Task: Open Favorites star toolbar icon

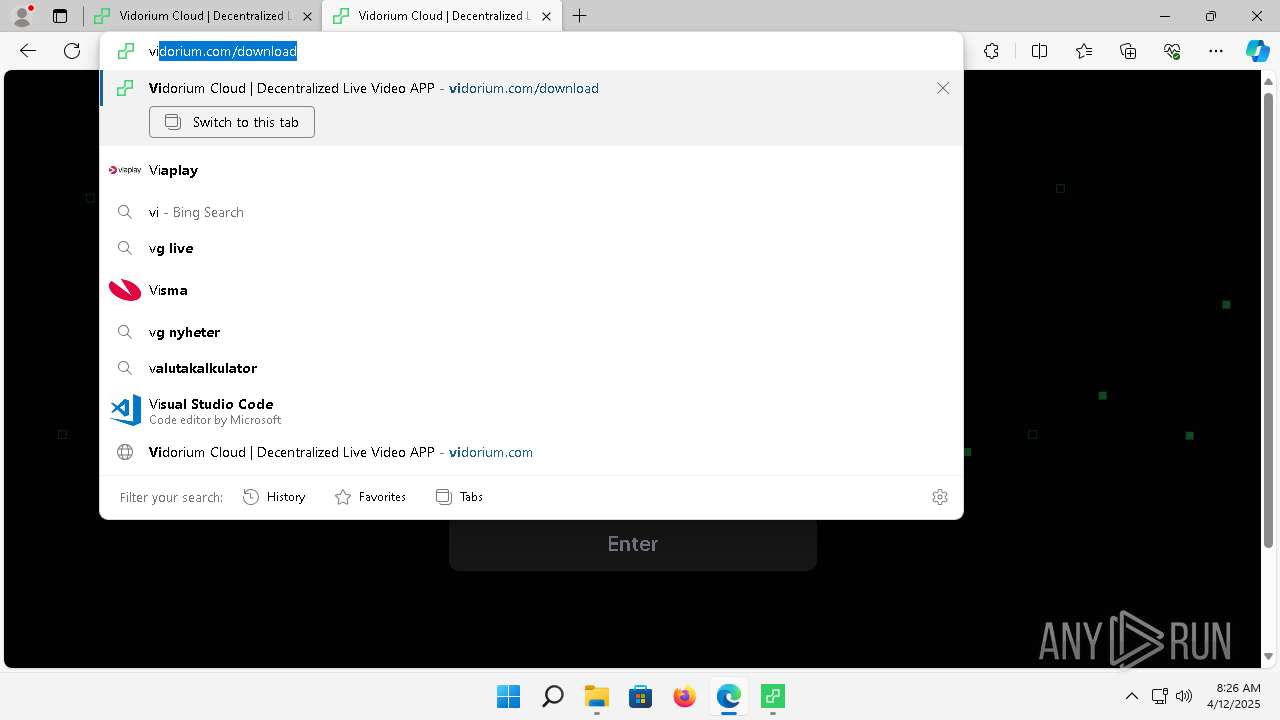Action: point(1084,51)
